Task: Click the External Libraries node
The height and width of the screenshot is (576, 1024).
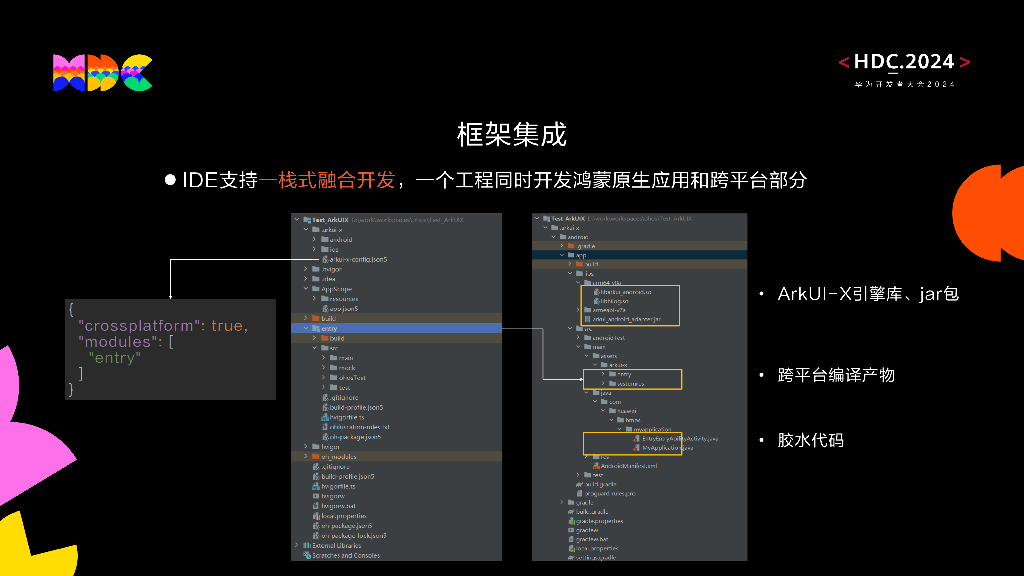Action: 336,546
